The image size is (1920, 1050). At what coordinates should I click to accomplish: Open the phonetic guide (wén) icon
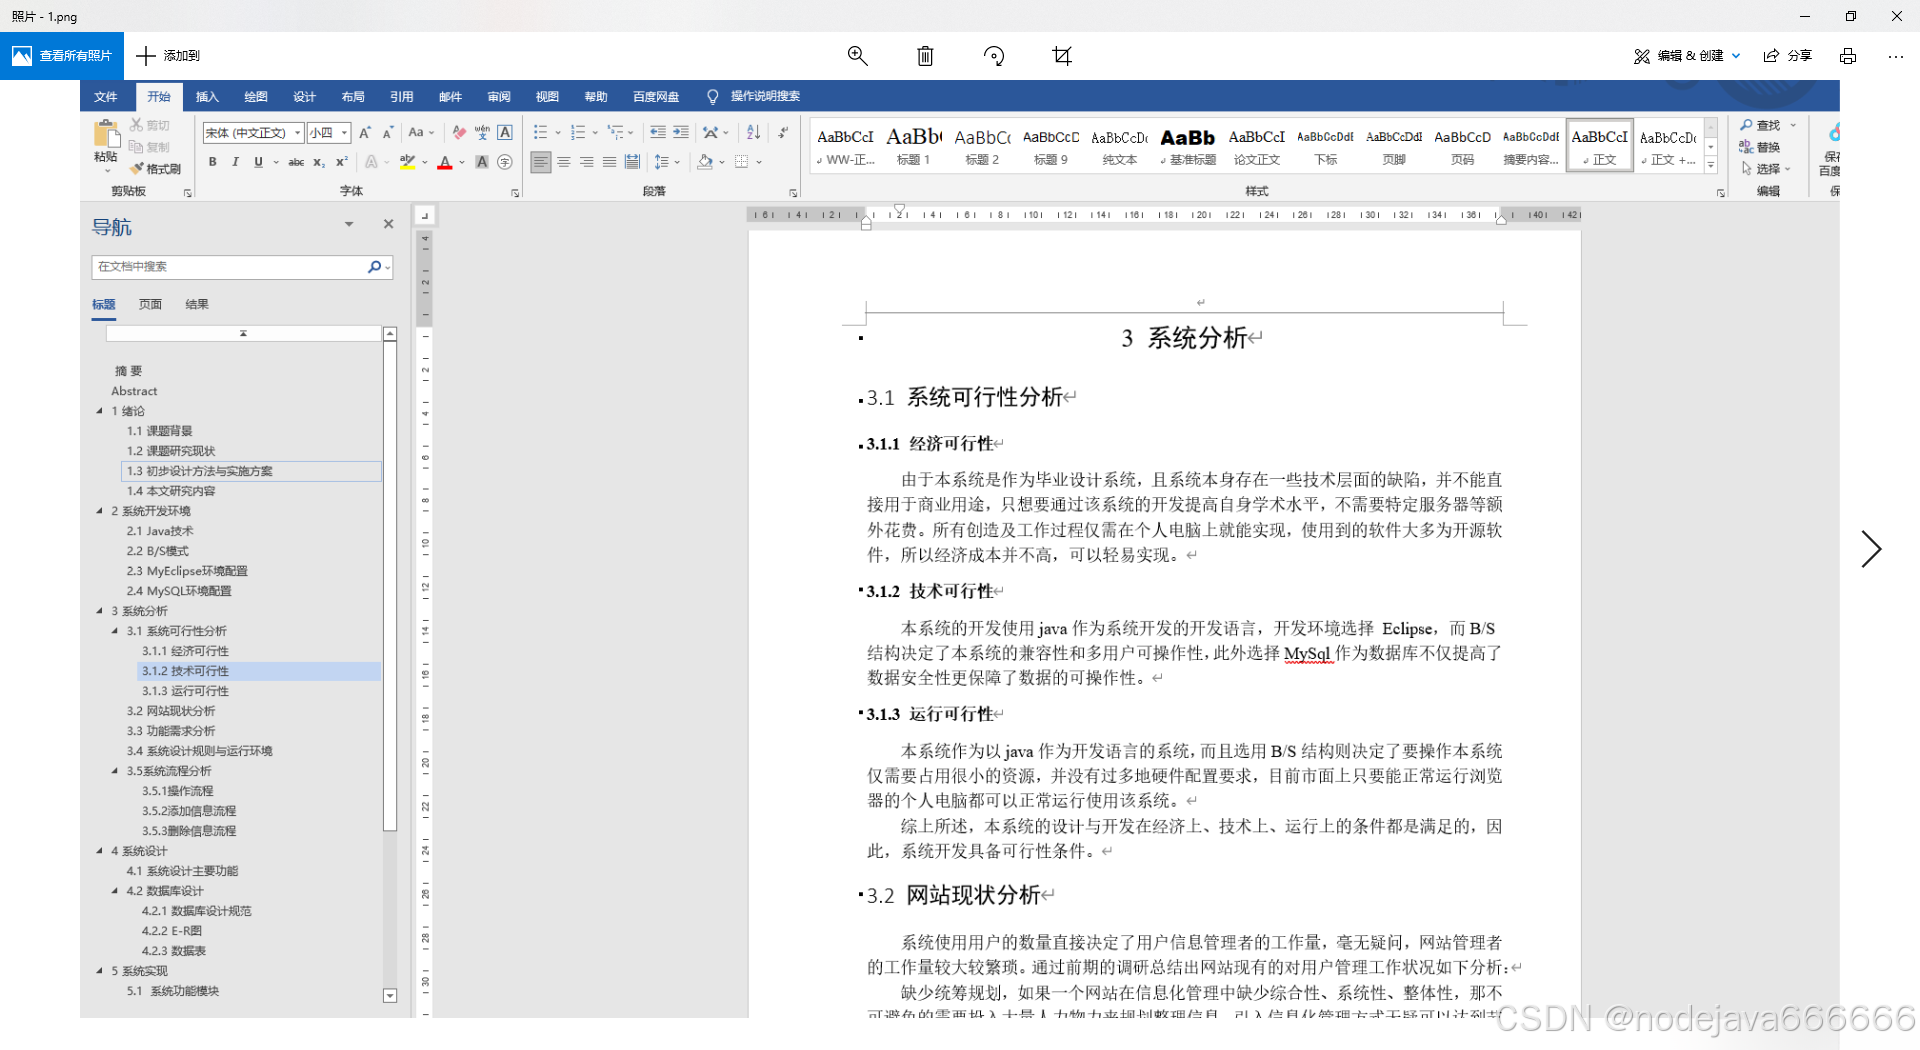tap(482, 133)
